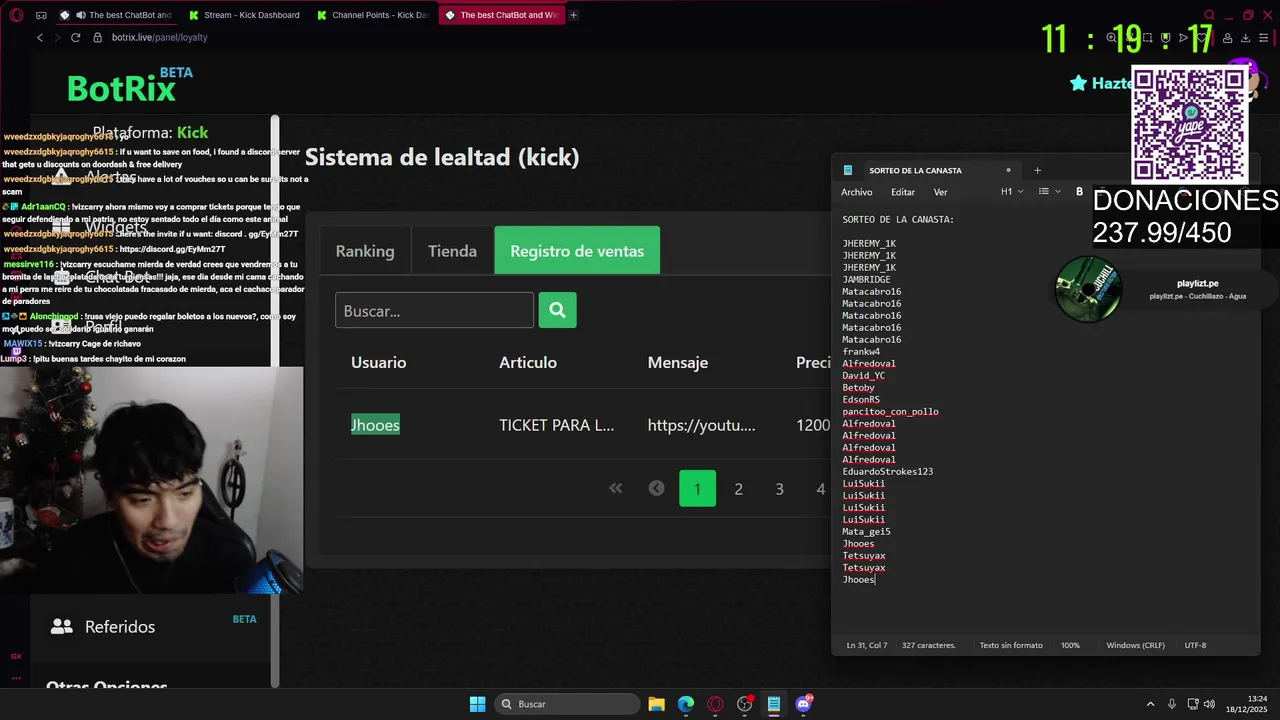
Task: Click pancitoo_con_pollo line in Notepad
Action: pyautogui.click(x=890, y=412)
